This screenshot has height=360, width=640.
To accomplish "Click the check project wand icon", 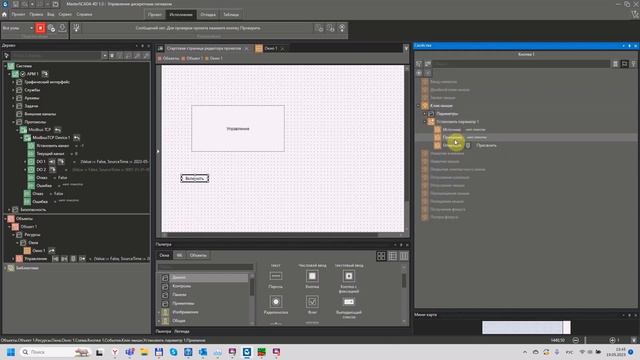I will coord(76,28).
